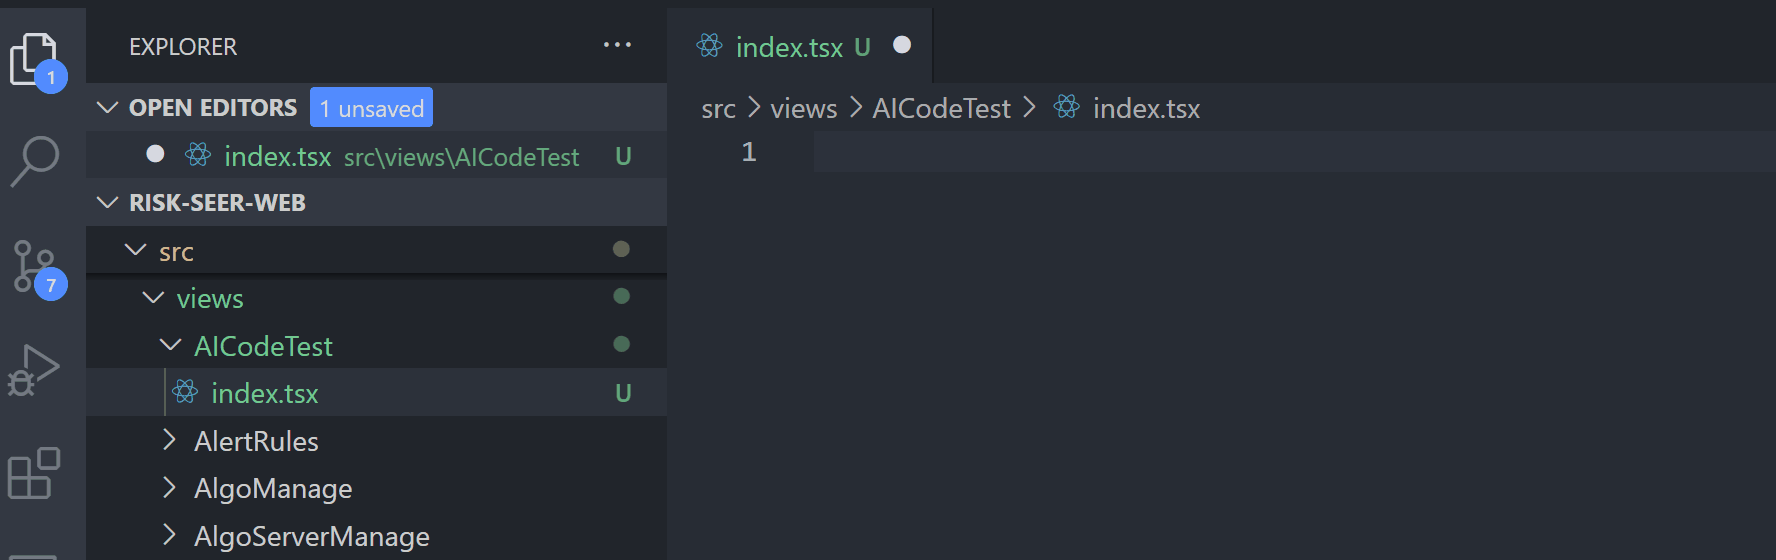This screenshot has width=1776, height=560.
Task: Click the U git status on tab
Action: pyautogui.click(x=862, y=47)
